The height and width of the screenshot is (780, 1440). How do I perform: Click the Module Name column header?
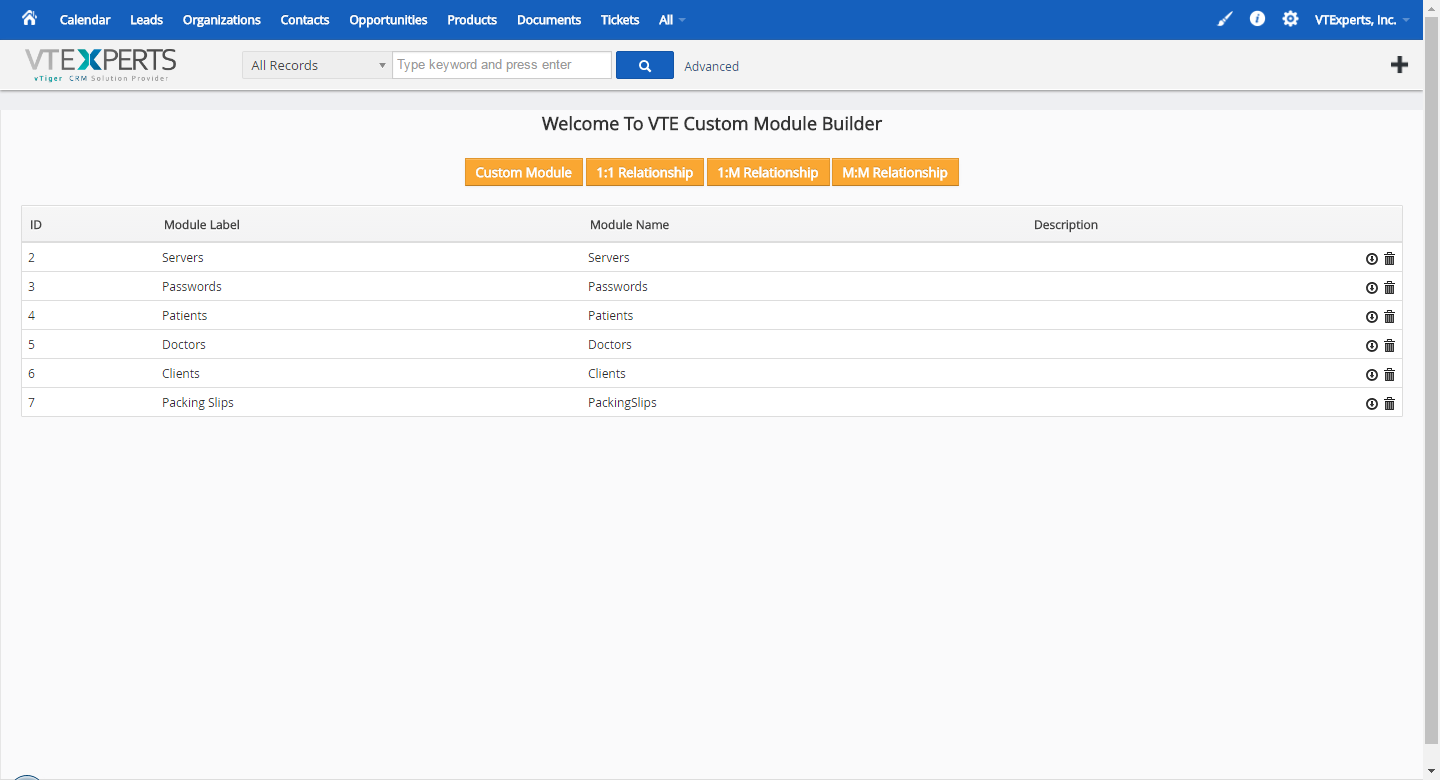tap(629, 225)
